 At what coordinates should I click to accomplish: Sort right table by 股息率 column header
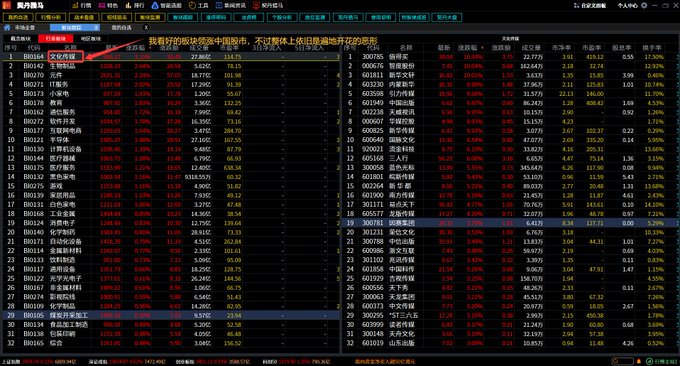(622, 48)
